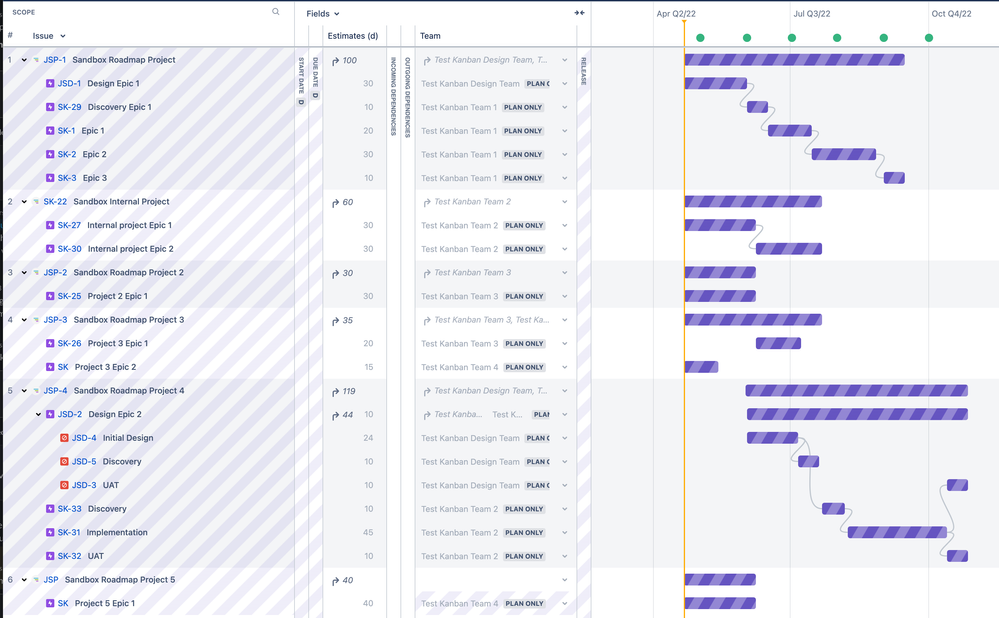Open the Team dropdown for SK-22 Sandbox Internal Project
Screen dimensions: 999x618
pyautogui.click(x=564, y=201)
